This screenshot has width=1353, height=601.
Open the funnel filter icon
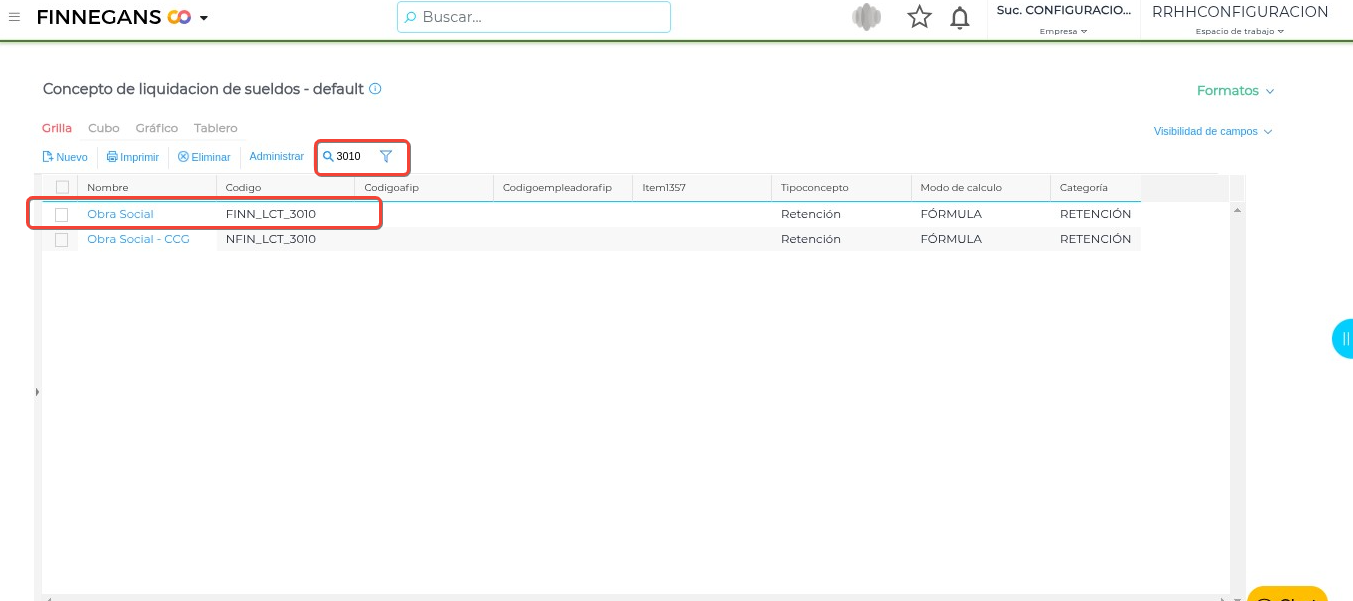click(x=386, y=156)
